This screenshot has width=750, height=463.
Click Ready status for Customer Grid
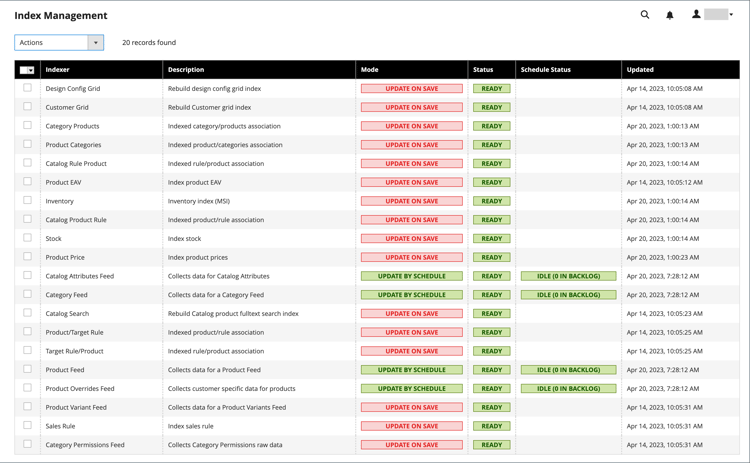(492, 107)
